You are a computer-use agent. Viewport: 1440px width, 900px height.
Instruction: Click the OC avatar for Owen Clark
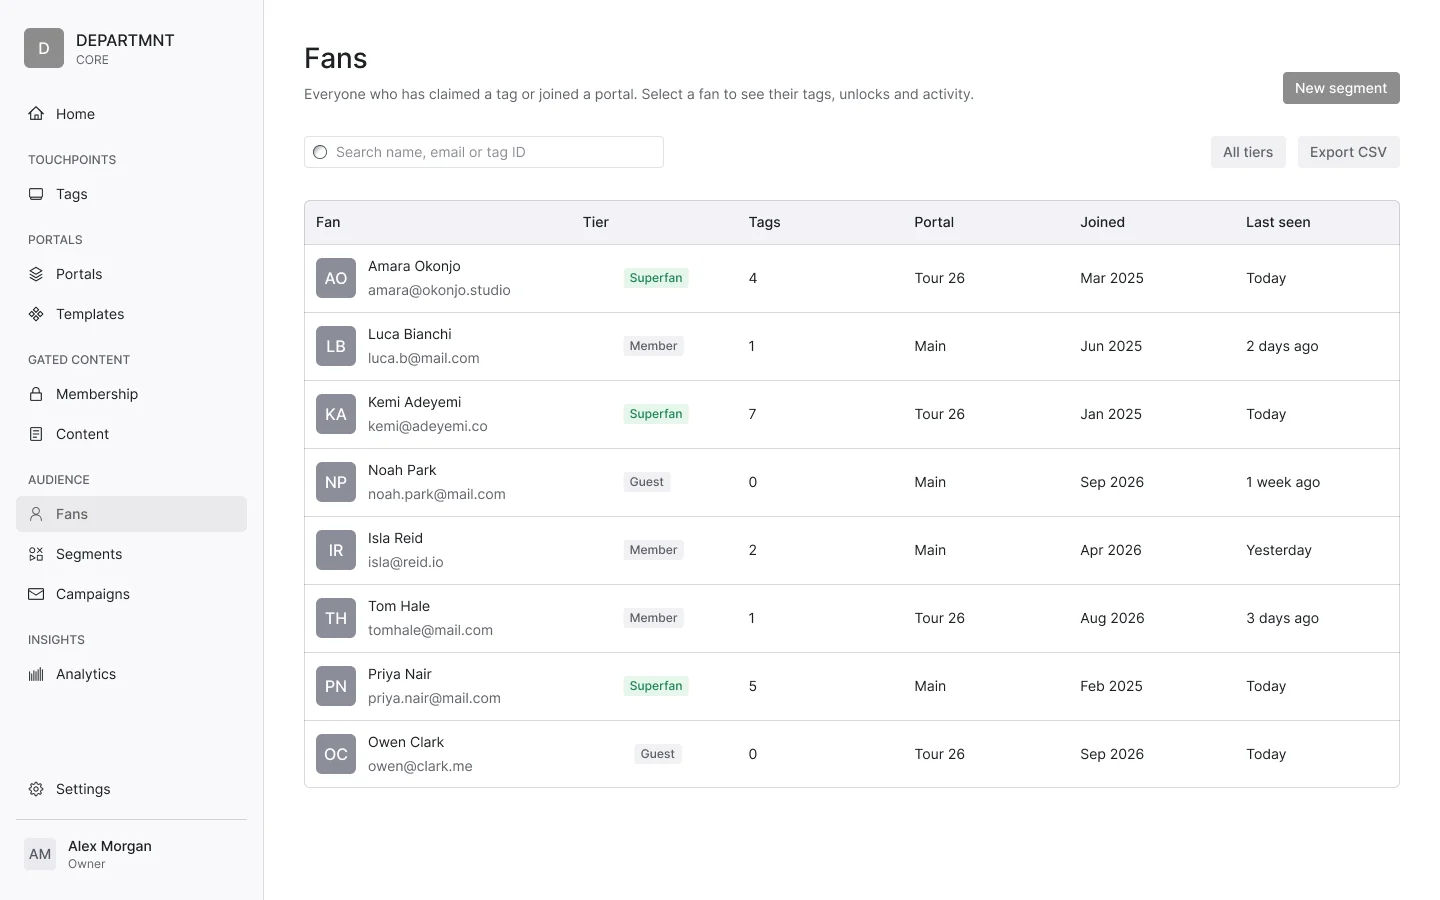336,754
